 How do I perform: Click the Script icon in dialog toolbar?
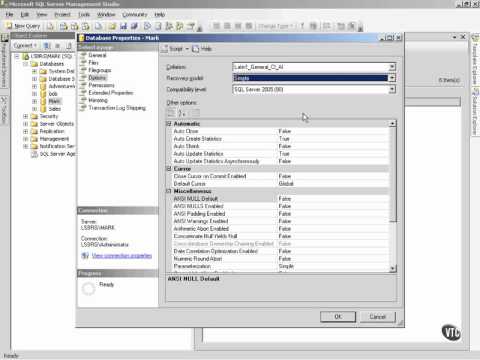coord(164,49)
